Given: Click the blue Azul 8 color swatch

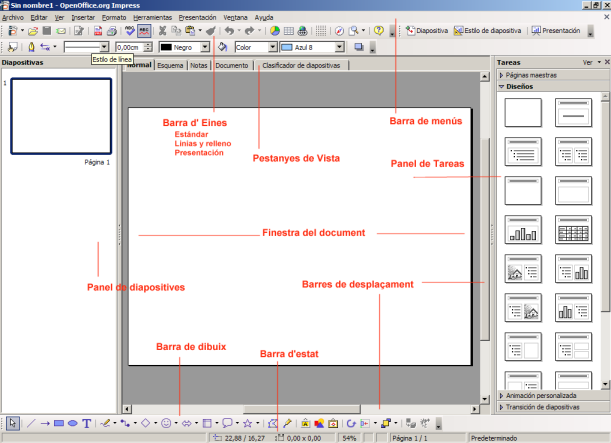Looking at the screenshot, I should pyautogui.click(x=287, y=47).
